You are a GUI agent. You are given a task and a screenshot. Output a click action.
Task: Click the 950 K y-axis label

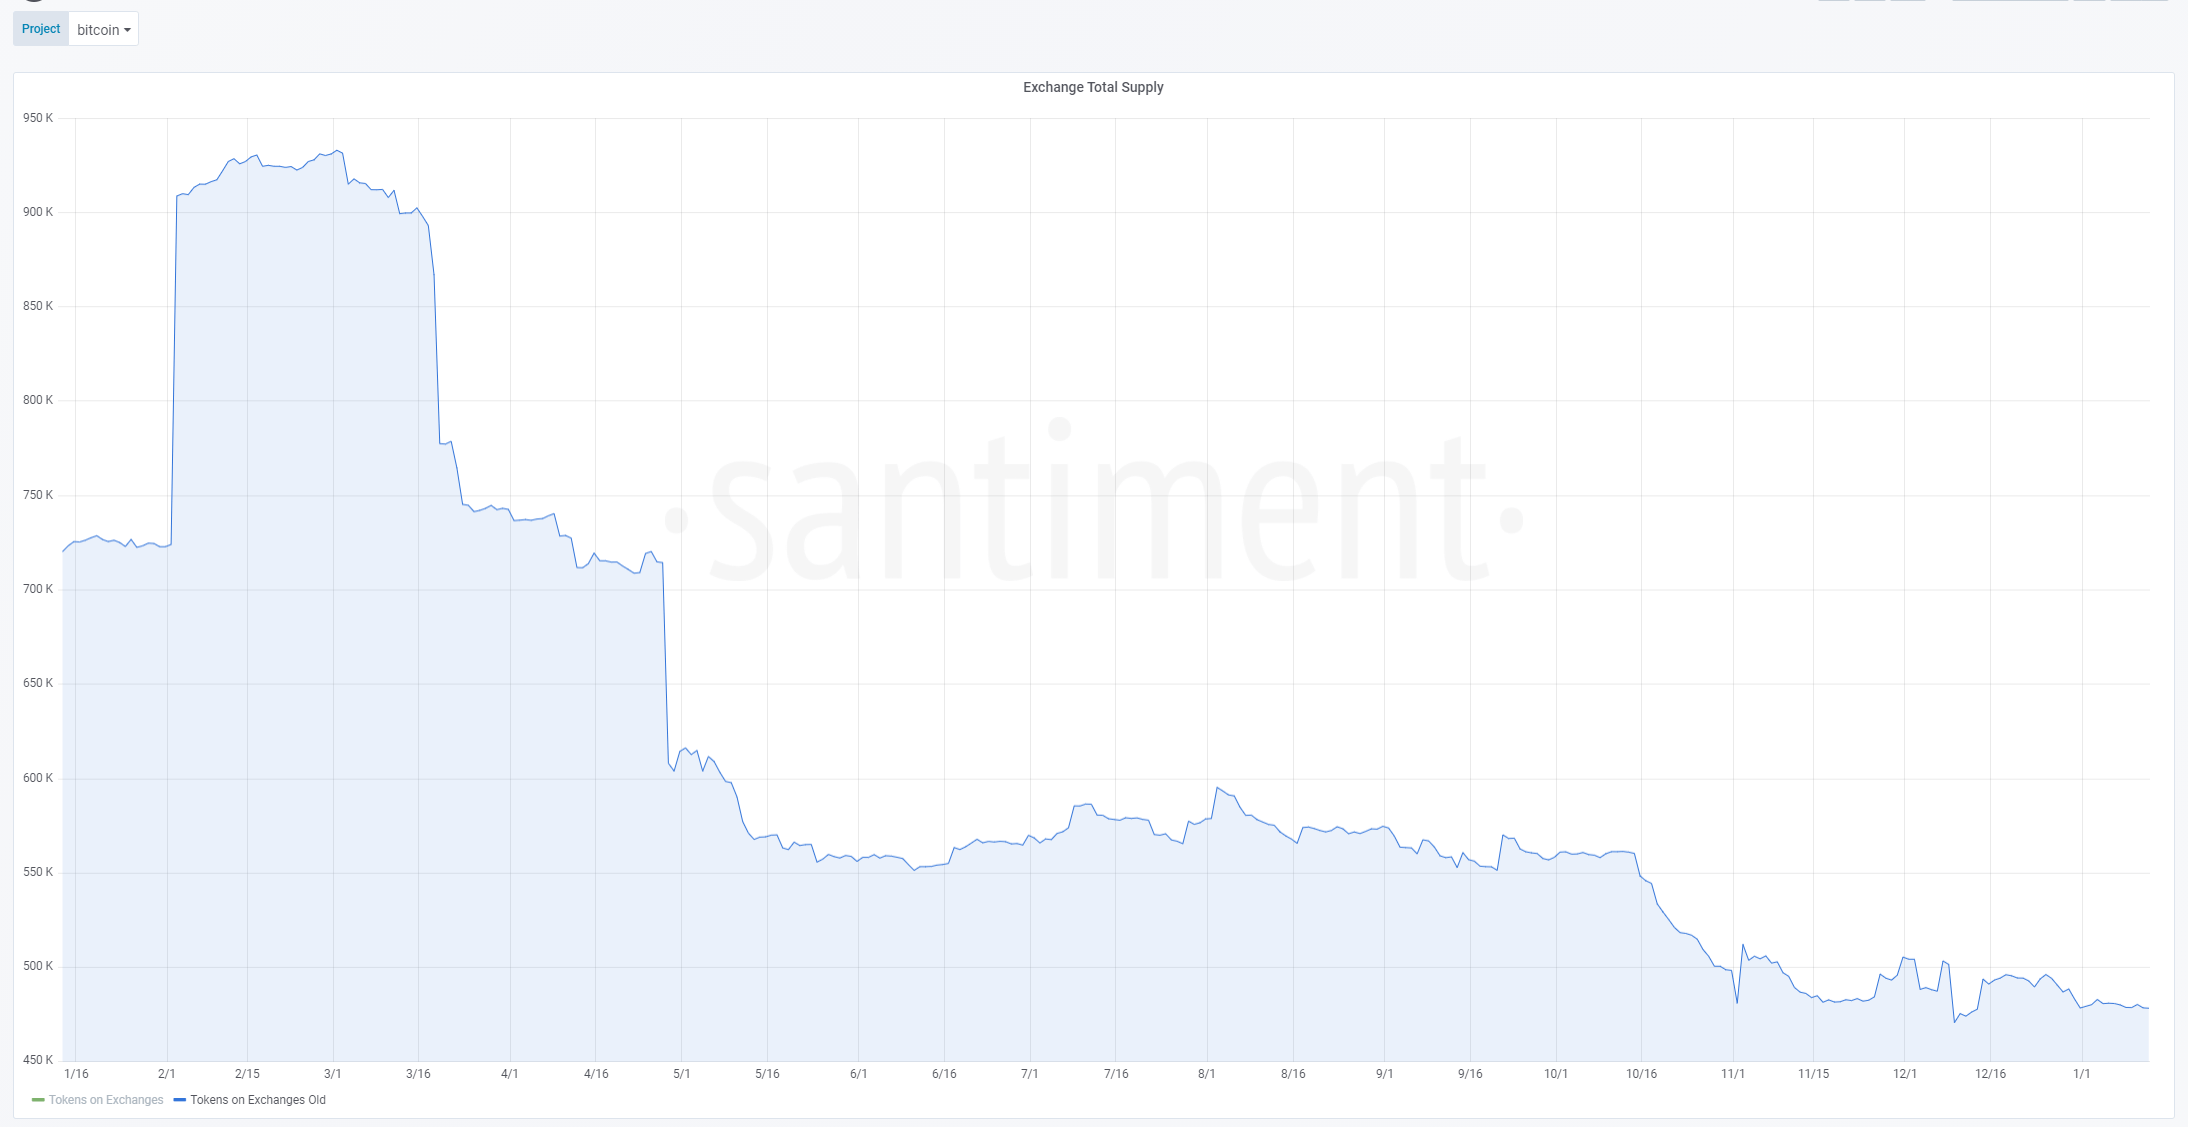coord(38,118)
